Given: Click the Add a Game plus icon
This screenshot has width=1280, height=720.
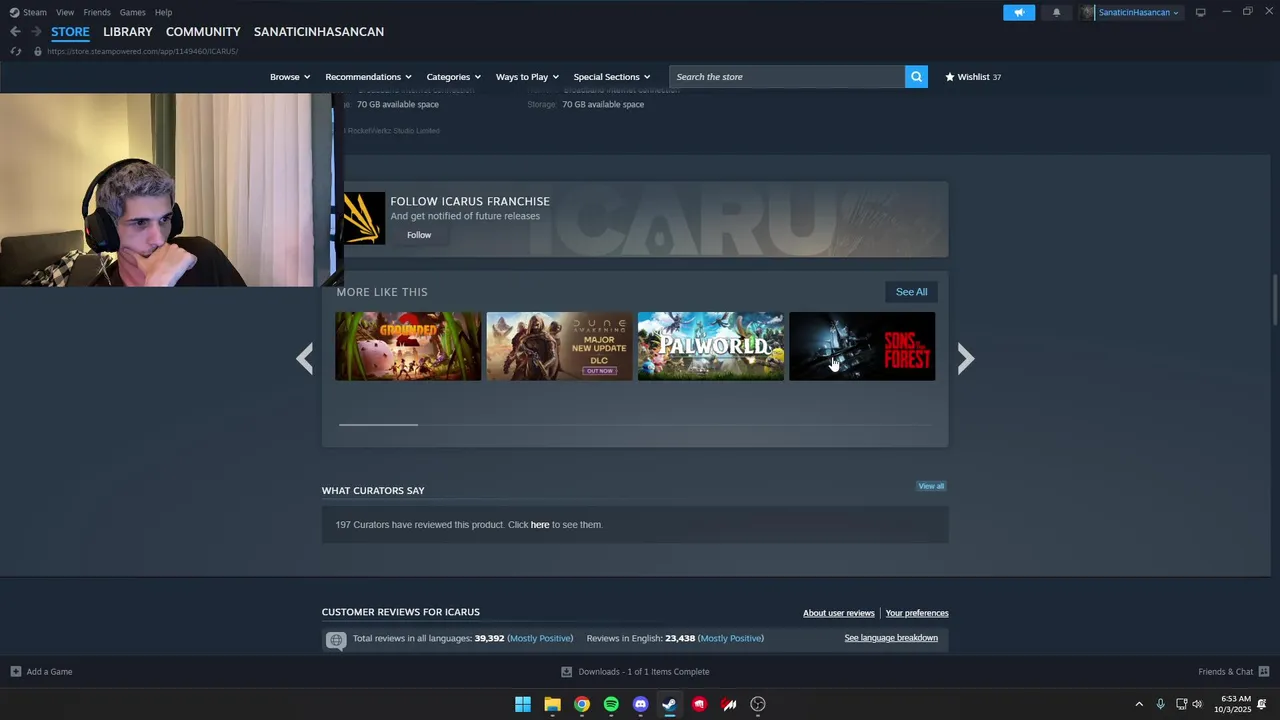Looking at the screenshot, I should pyautogui.click(x=15, y=672).
